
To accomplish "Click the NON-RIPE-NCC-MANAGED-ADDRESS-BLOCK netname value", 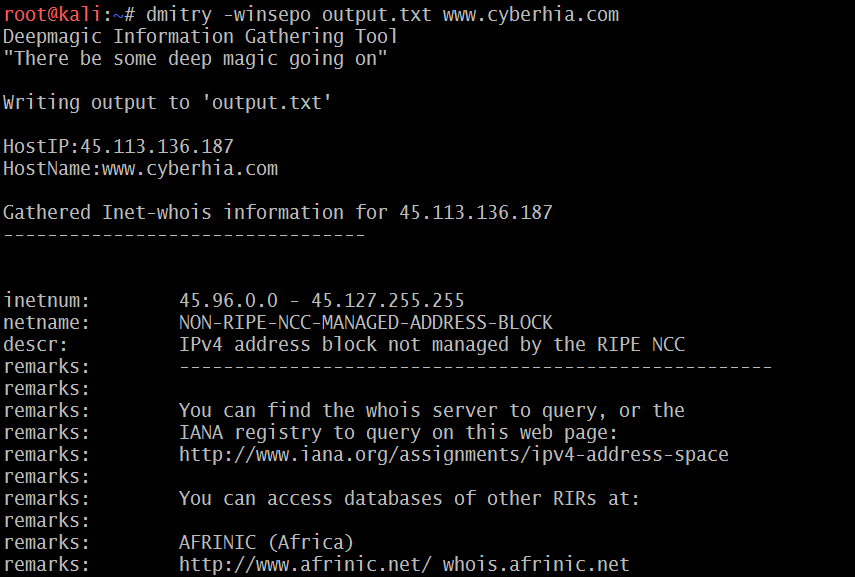I will click(x=365, y=322).
